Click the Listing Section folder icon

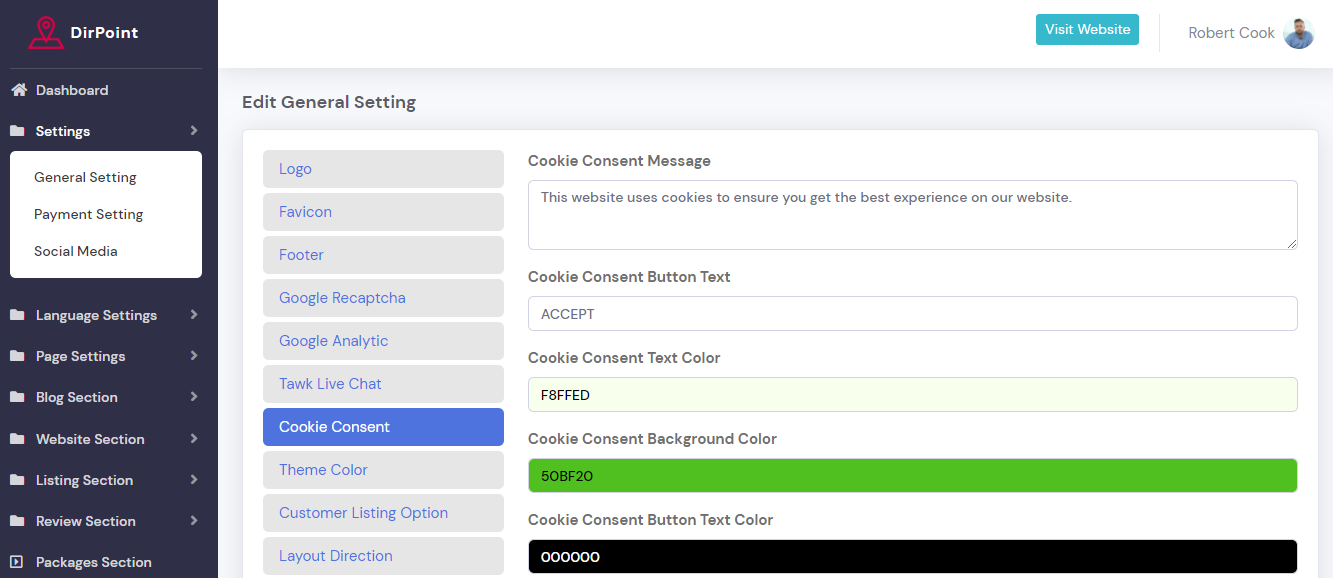coord(18,480)
